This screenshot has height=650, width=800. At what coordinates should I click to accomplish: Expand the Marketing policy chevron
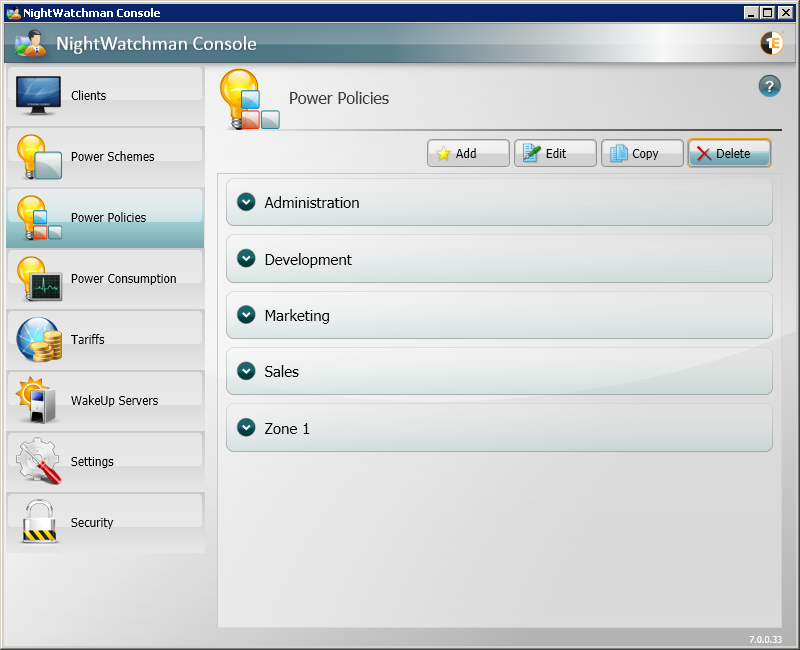pyautogui.click(x=246, y=315)
